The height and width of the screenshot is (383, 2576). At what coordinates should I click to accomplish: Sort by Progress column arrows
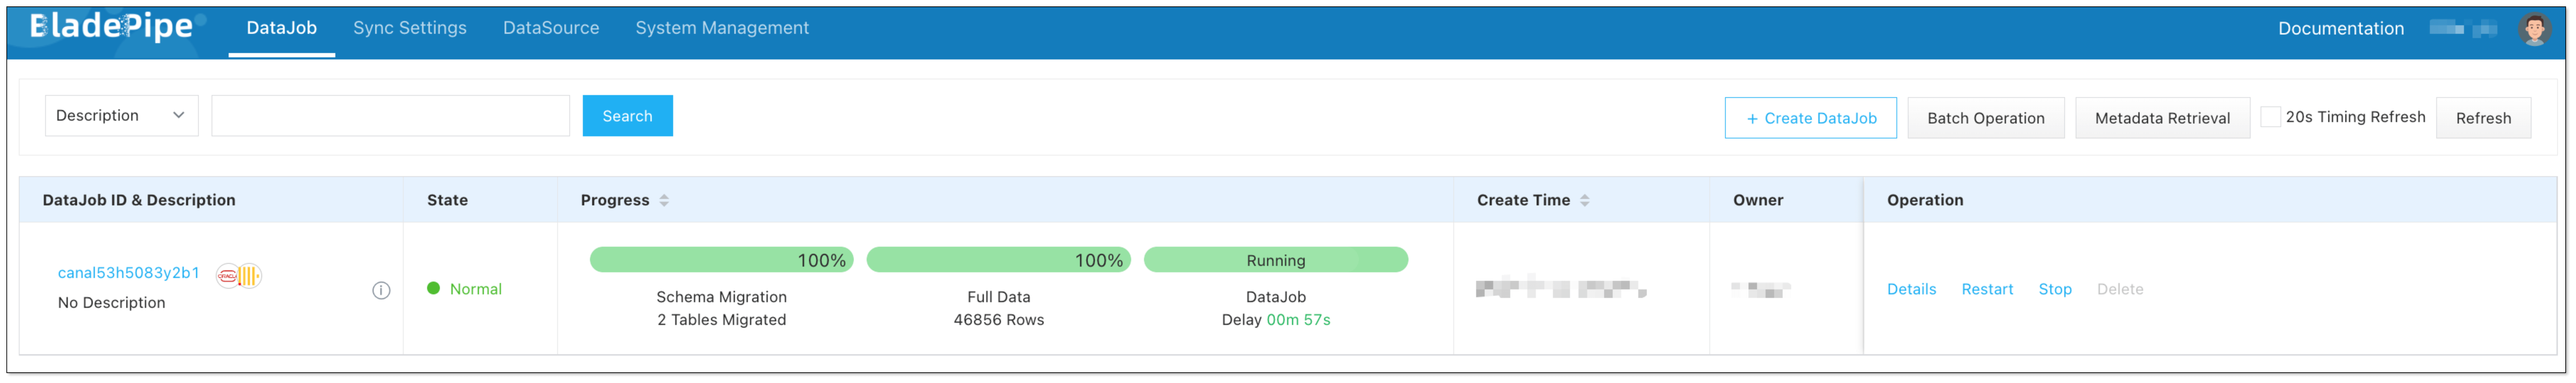click(664, 200)
